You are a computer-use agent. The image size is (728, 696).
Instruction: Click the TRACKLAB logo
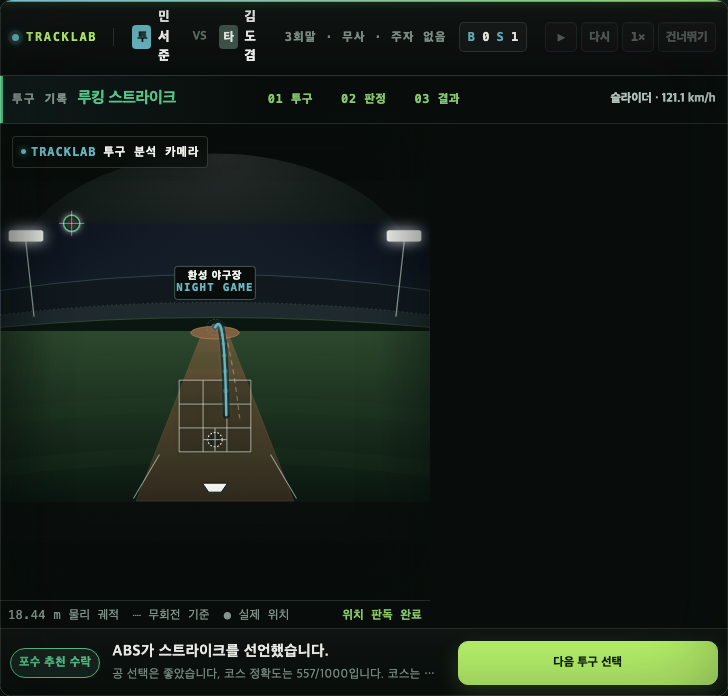pyautogui.click(x=54, y=37)
